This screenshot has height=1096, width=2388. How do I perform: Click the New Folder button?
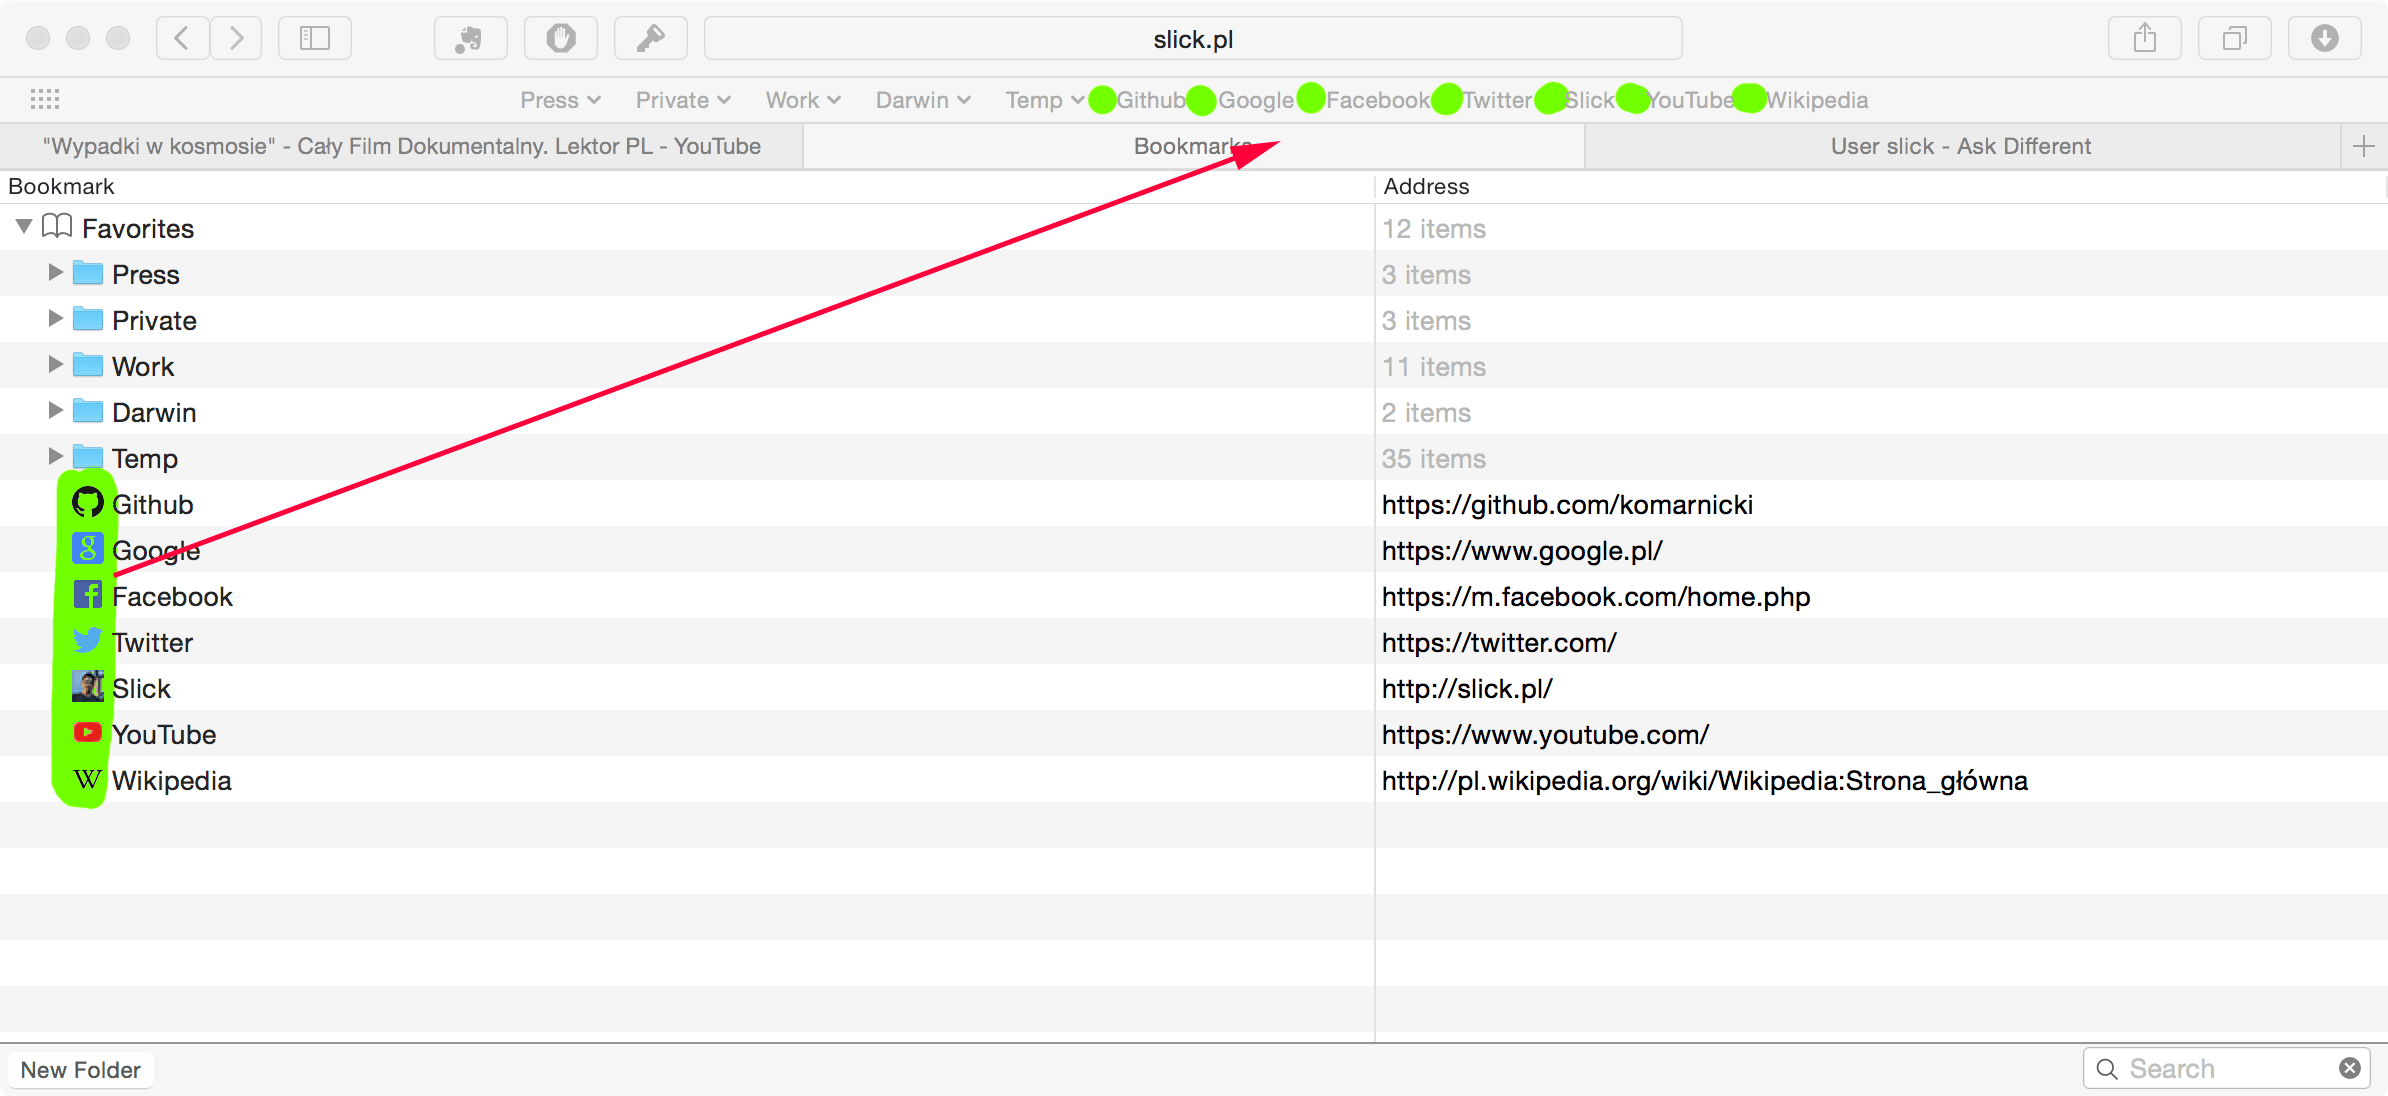[80, 1070]
